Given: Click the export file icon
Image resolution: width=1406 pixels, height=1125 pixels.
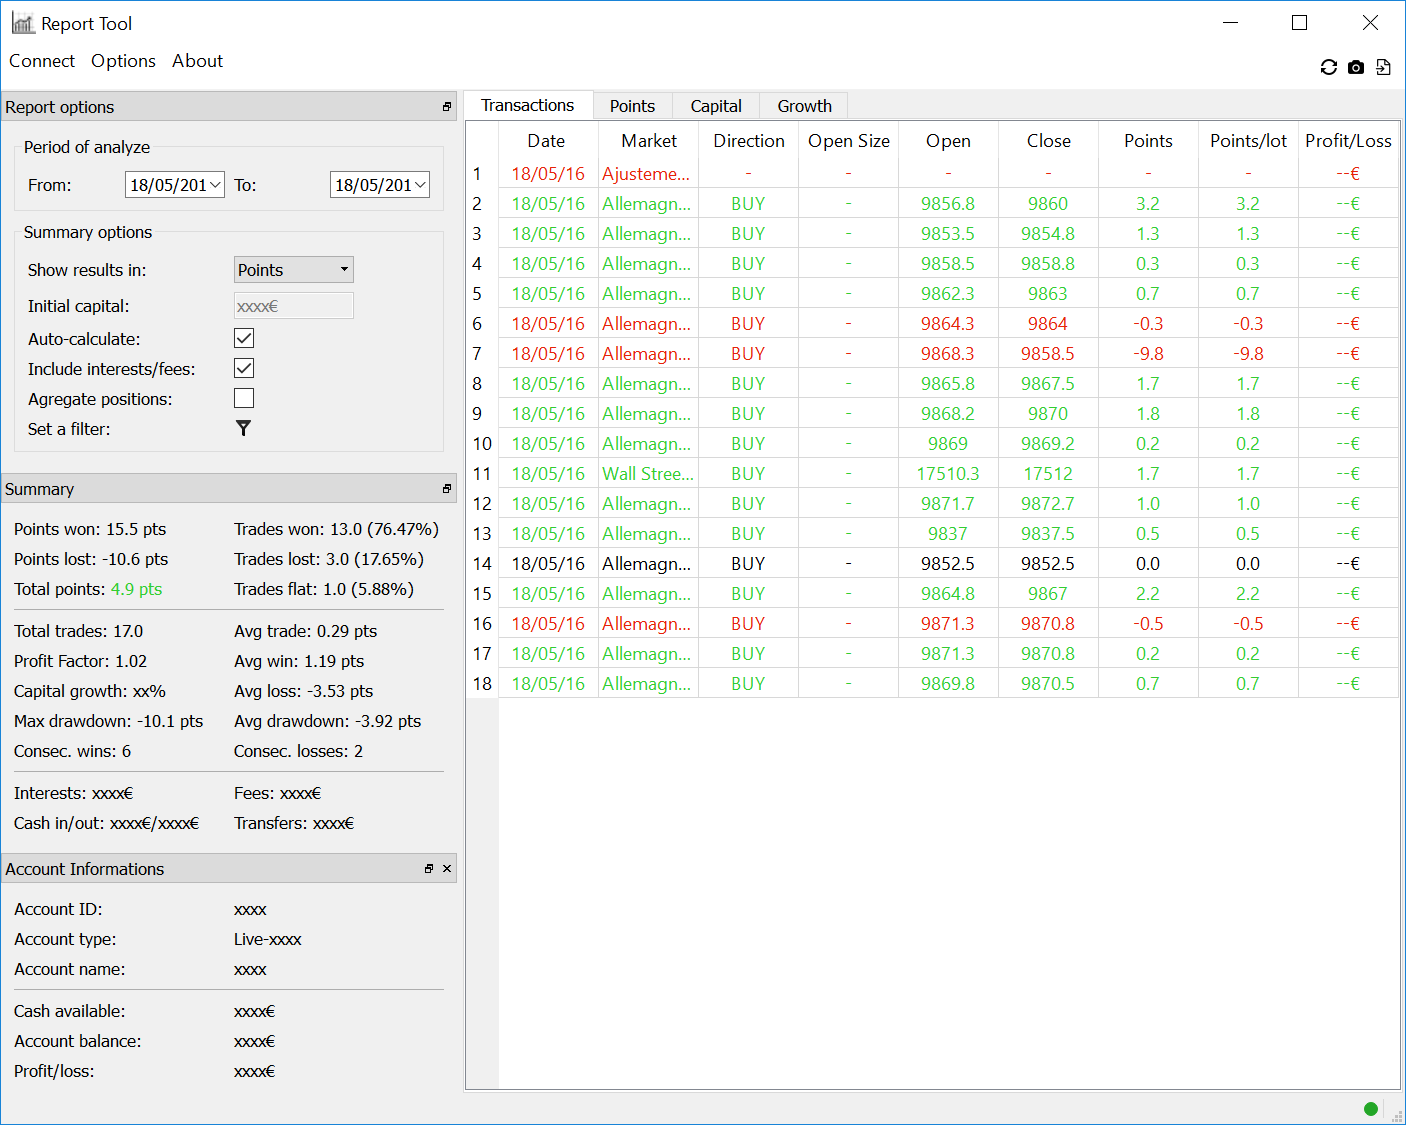Looking at the screenshot, I should [x=1383, y=67].
